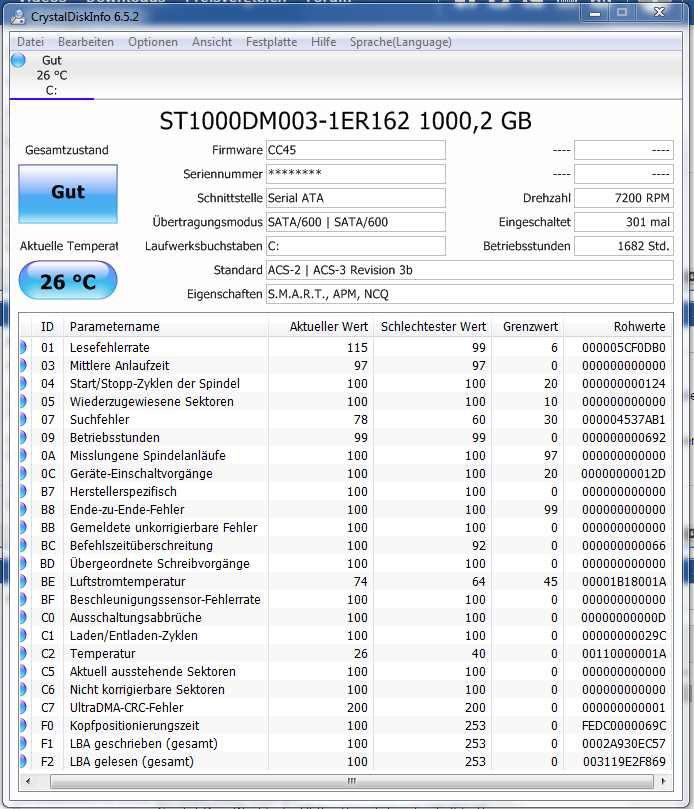The width and height of the screenshot is (694, 809).
Task: Select the Übergeordnete Schreibvorgänge row
Action: [x=346, y=563]
